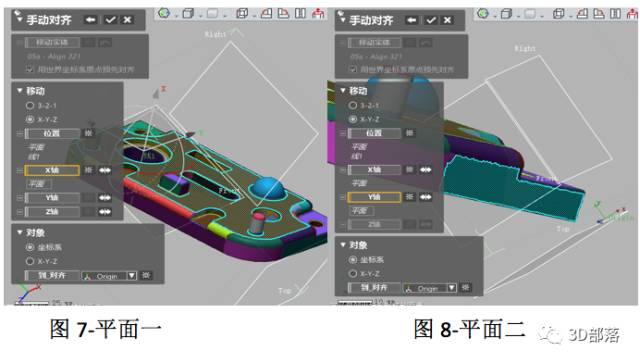Image resolution: width=640 pixels, height=363 pixels.
Task: Click the highlighted Y轴 field in Figure 8
Action: [374, 197]
